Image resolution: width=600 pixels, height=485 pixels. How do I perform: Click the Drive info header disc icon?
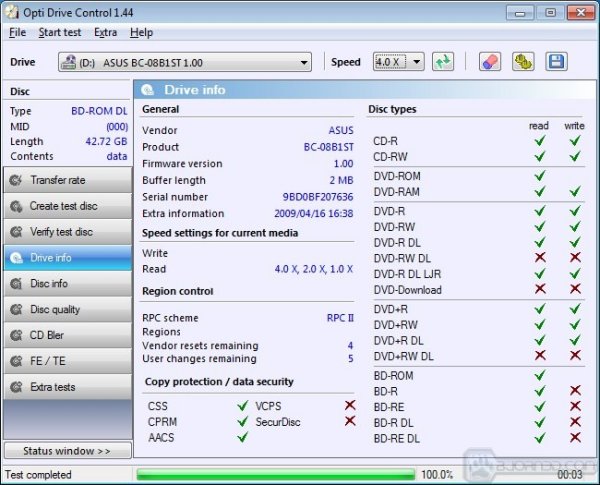pyautogui.click(x=147, y=90)
